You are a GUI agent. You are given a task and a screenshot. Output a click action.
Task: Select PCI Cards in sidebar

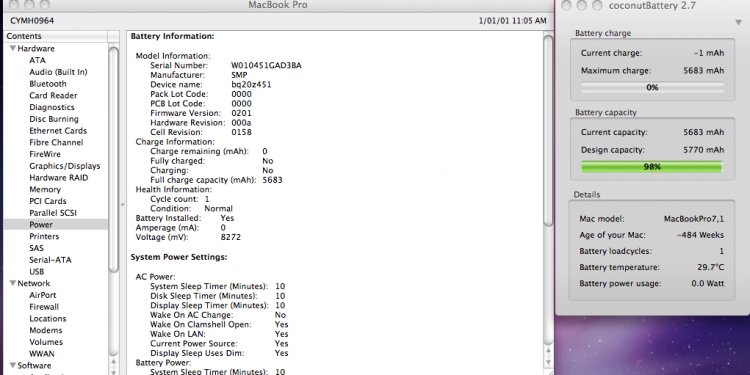[48, 201]
